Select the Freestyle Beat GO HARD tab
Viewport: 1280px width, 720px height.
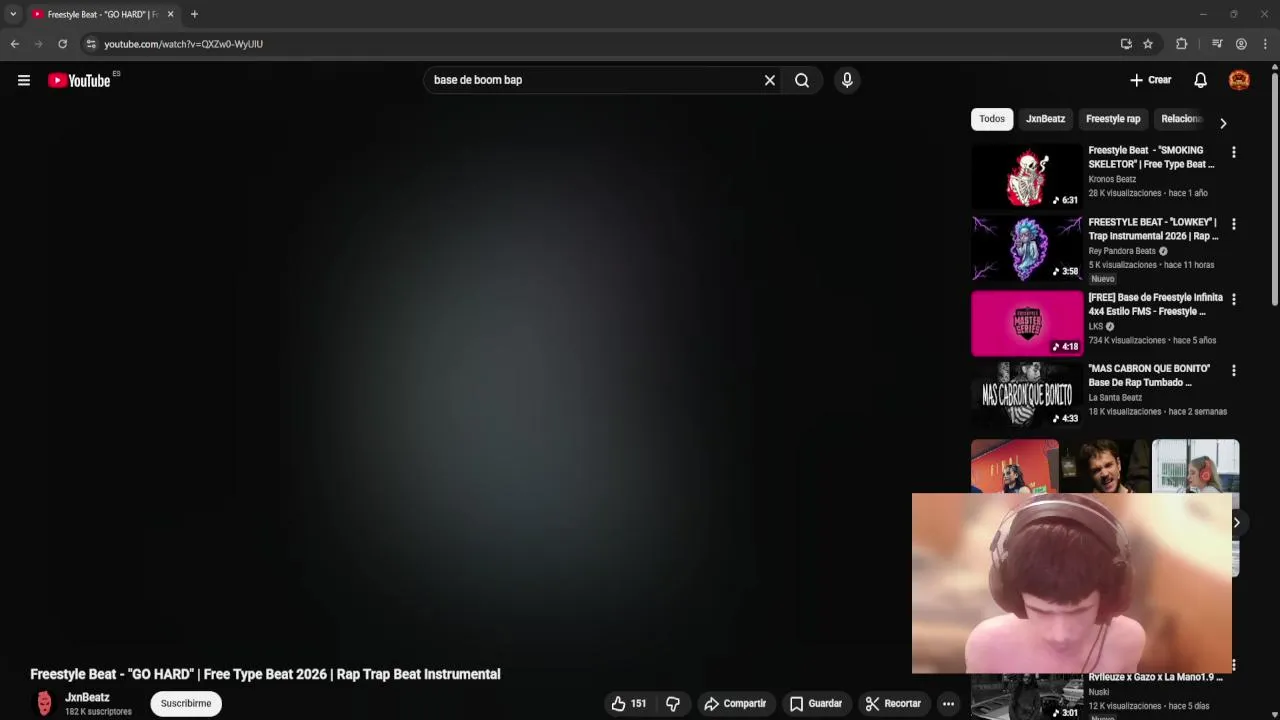coord(103,14)
